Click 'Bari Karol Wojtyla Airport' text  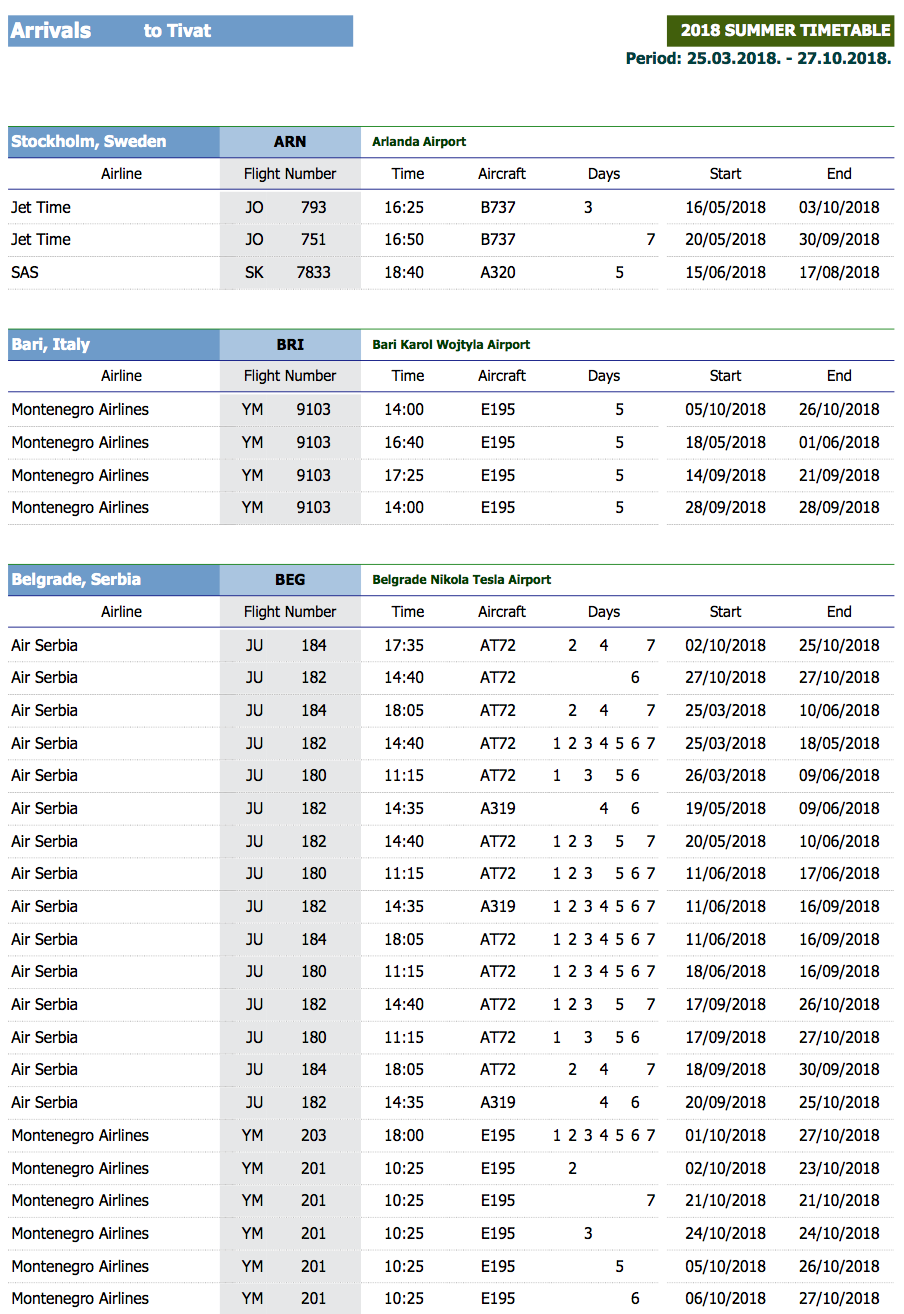click(x=451, y=345)
